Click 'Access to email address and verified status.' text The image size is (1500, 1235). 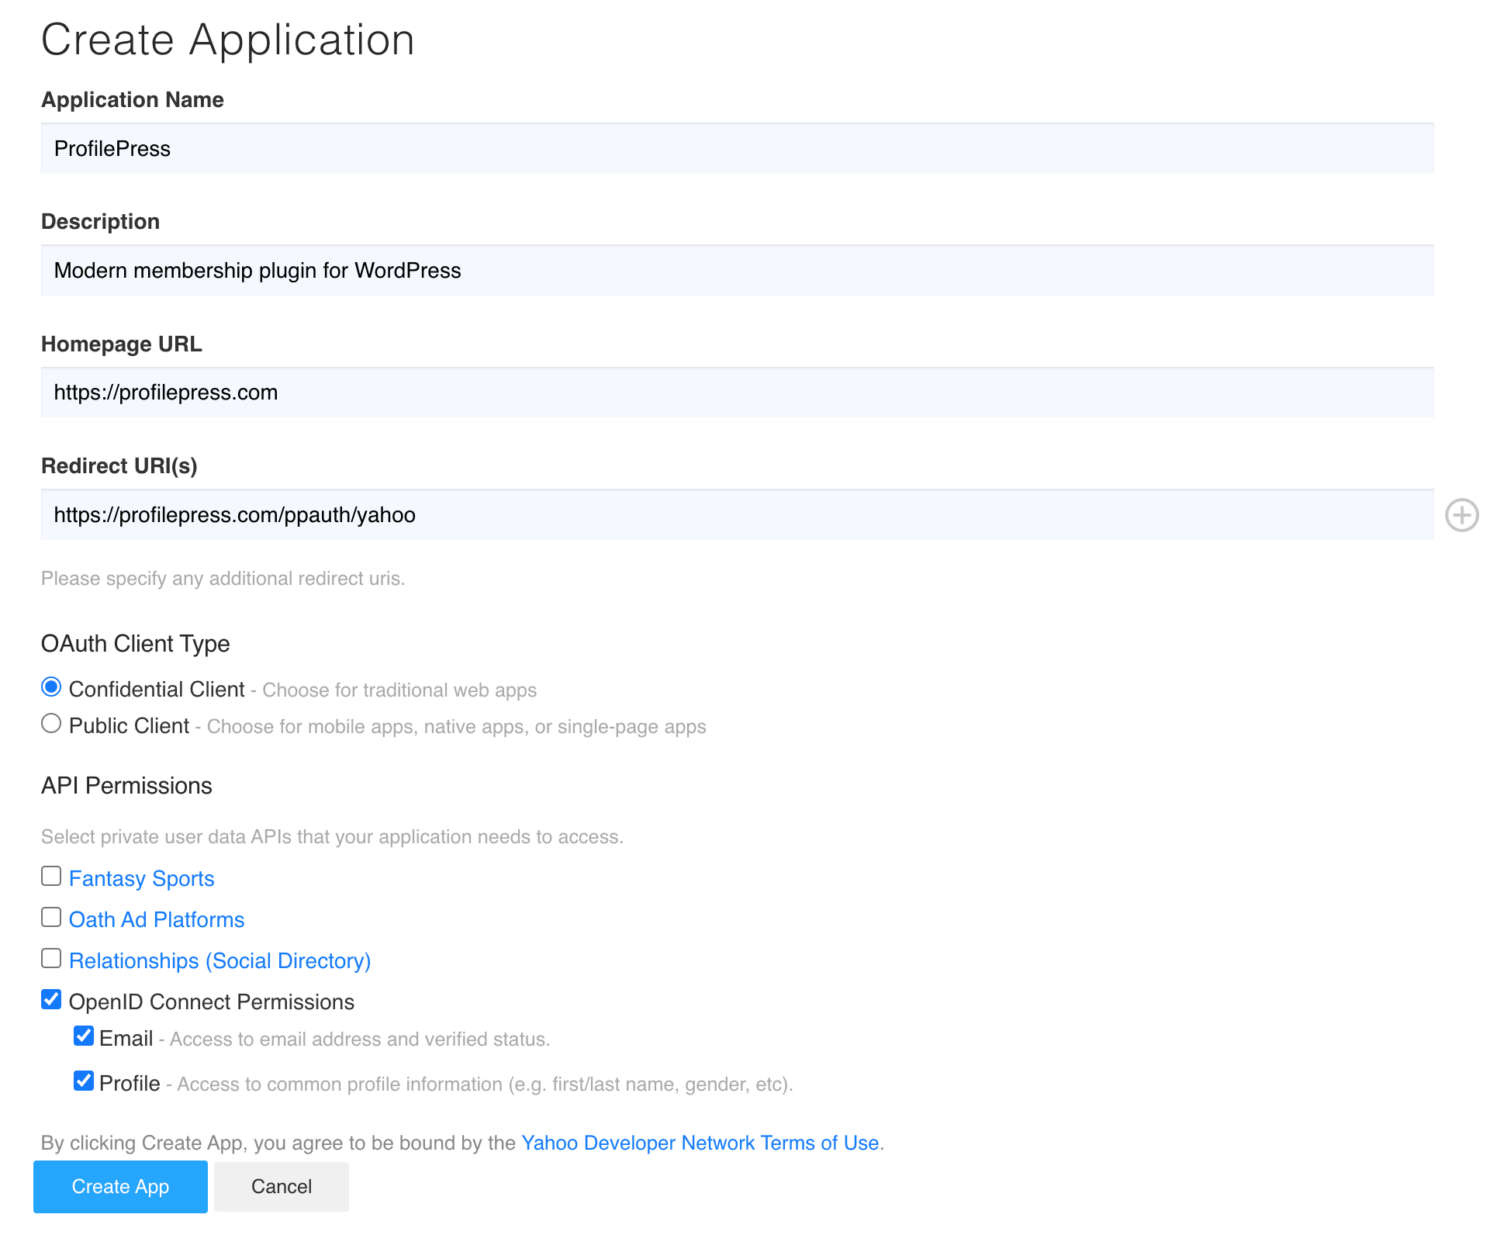[x=360, y=1039]
